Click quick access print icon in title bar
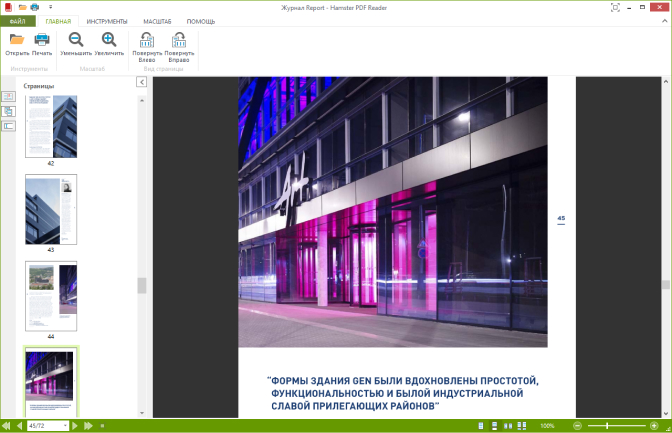 point(35,7)
